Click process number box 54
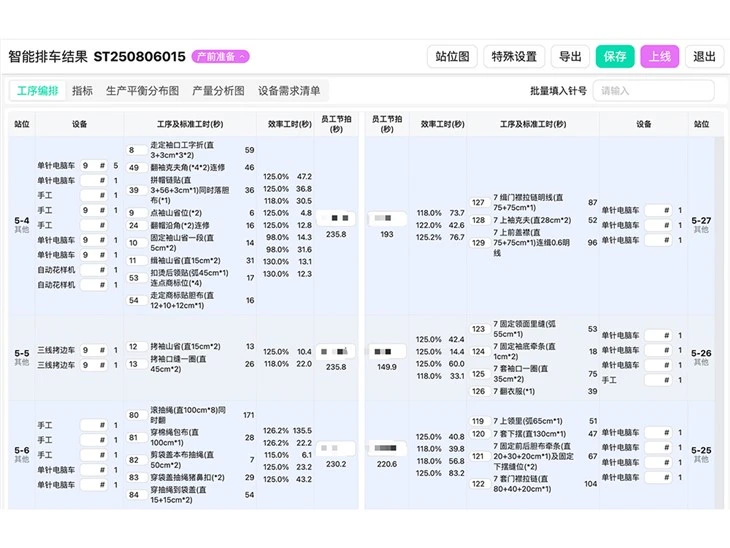The height and width of the screenshot is (548, 730). [137, 300]
